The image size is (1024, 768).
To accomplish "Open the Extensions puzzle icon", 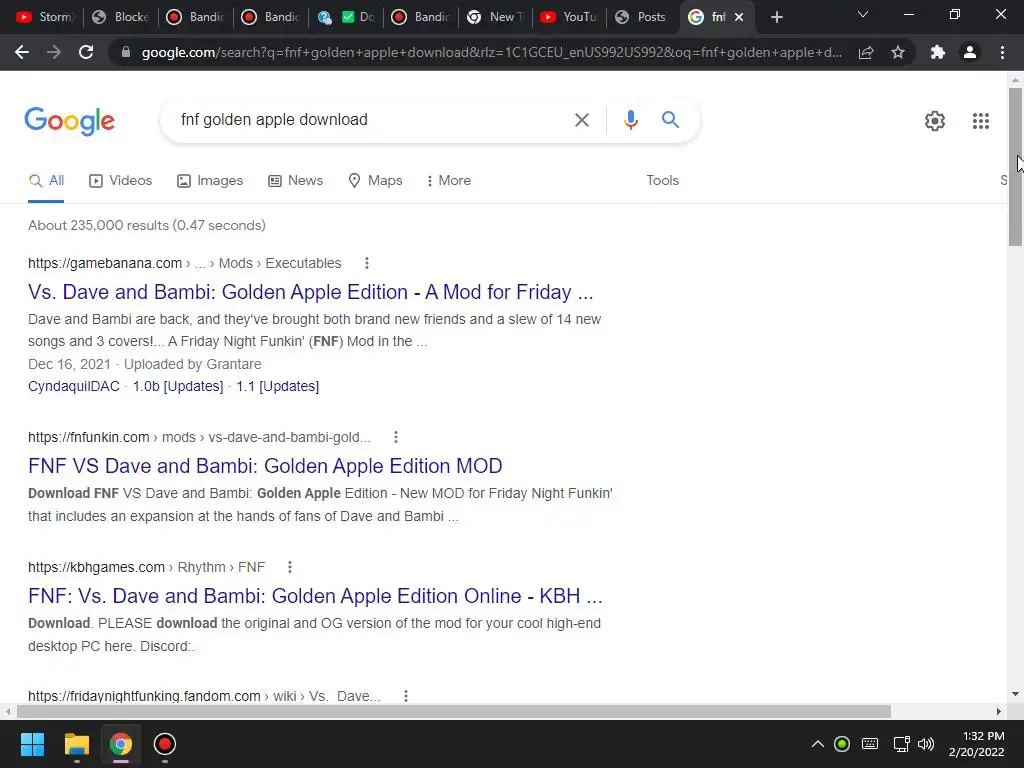I will (938, 52).
